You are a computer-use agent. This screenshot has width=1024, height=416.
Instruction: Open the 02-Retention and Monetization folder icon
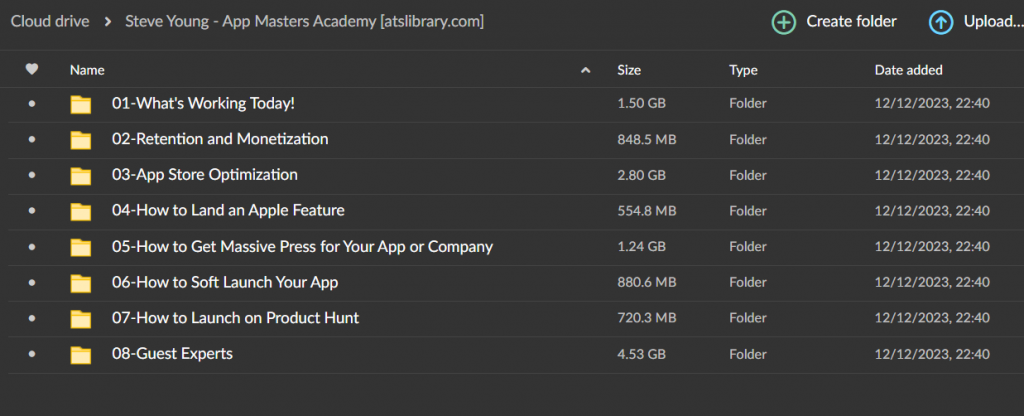click(x=81, y=140)
